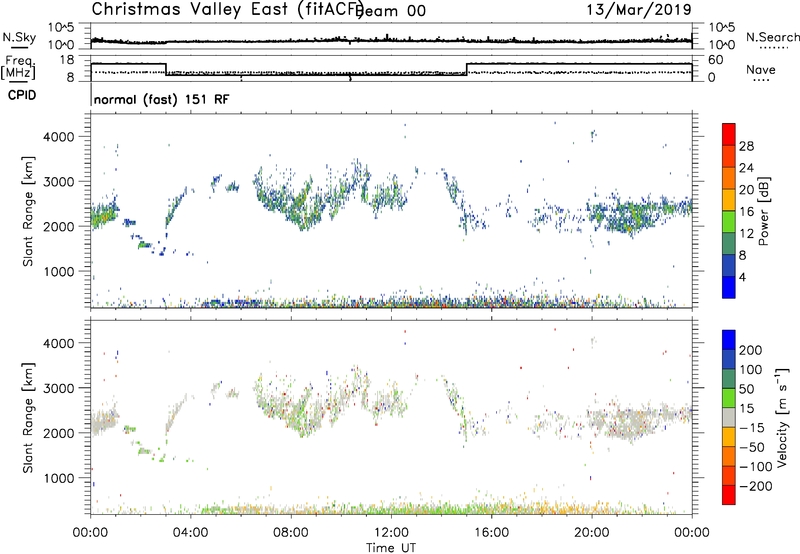800x554 pixels.
Task: Click 'normal (fast) 151 RF' text
Action: tap(162, 99)
